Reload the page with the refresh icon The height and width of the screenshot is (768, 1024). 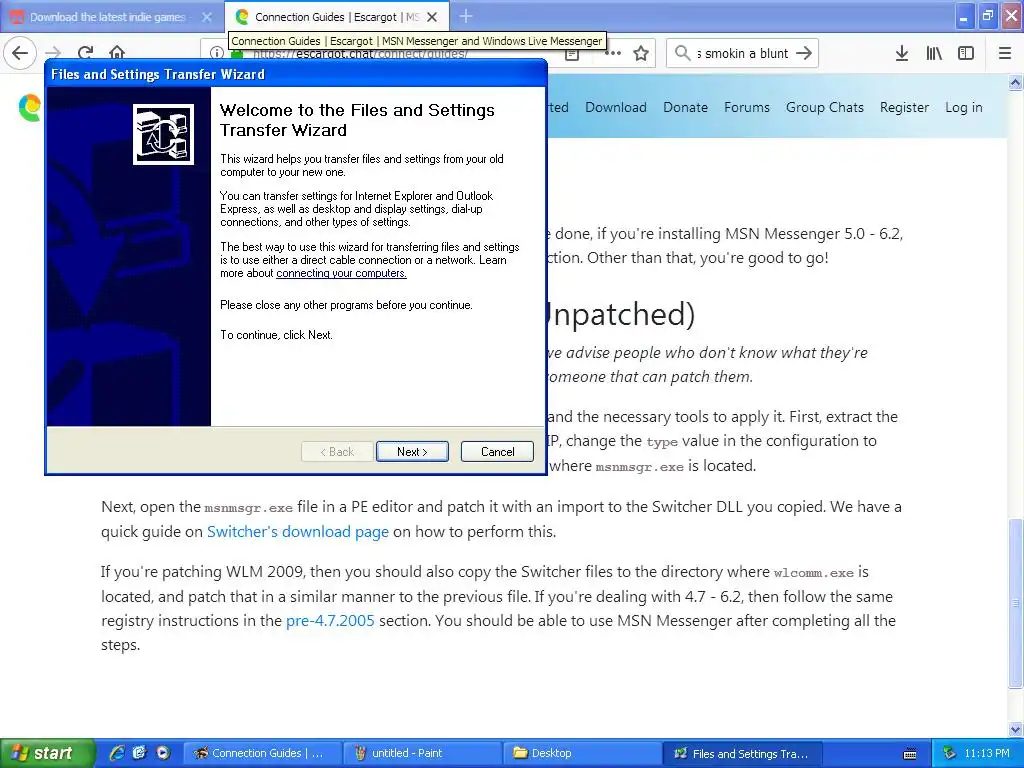click(x=85, y=53)
